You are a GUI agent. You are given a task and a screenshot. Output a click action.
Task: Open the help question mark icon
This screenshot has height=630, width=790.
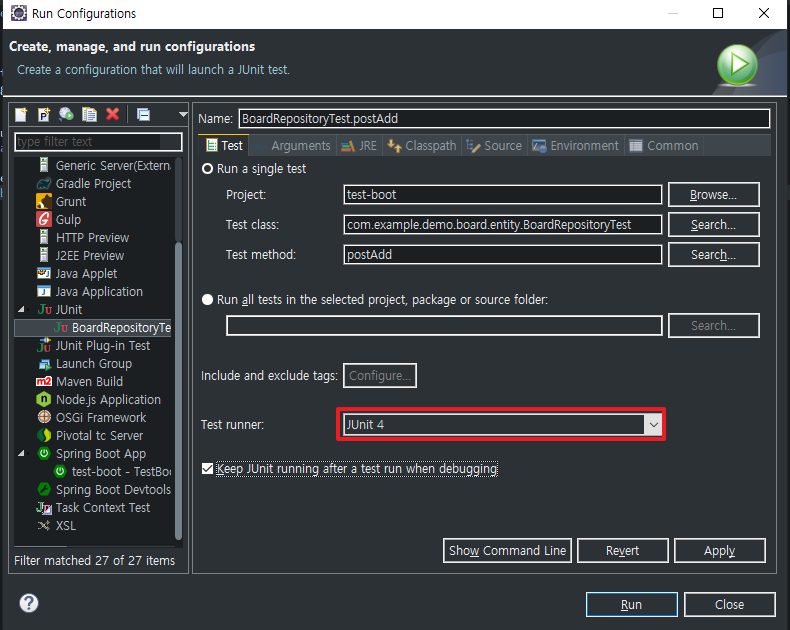29,603
